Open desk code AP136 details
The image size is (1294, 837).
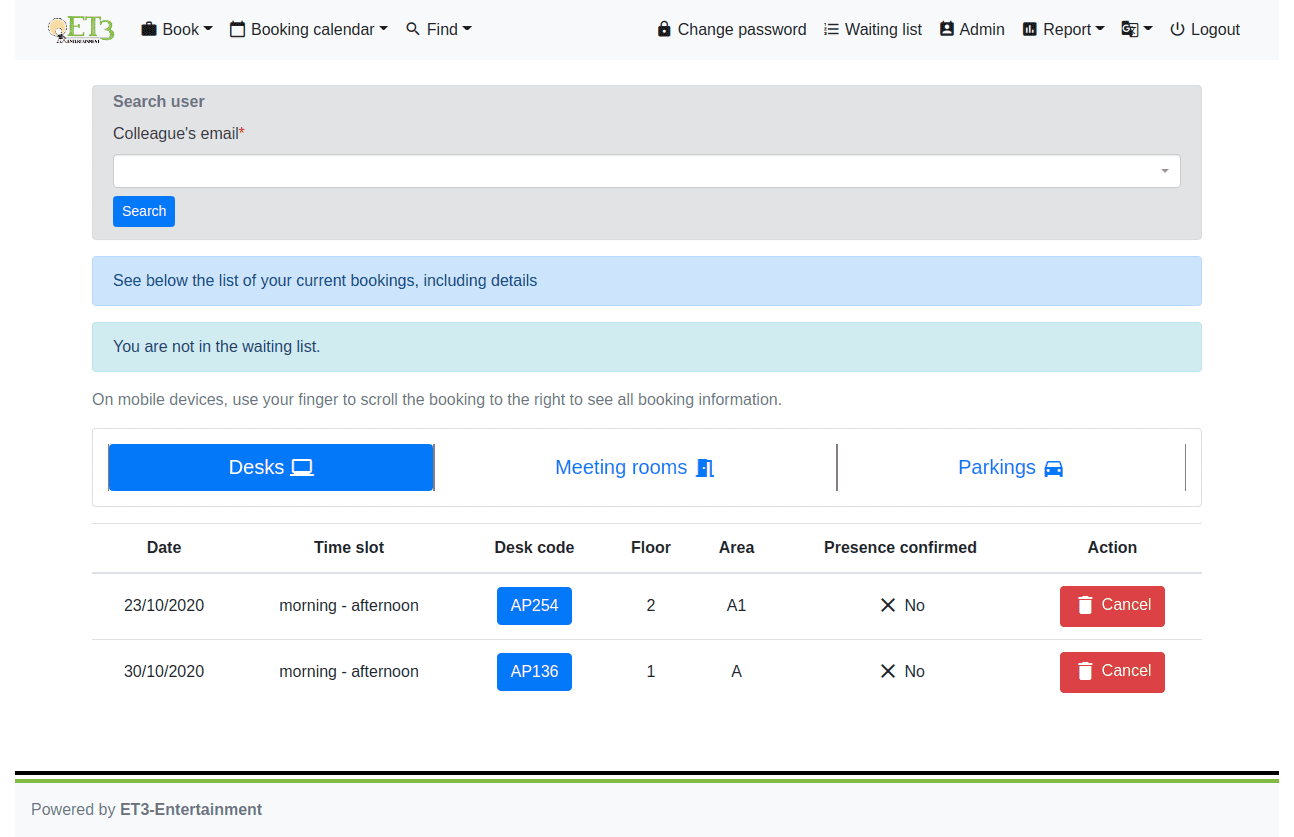coord(534,672)
